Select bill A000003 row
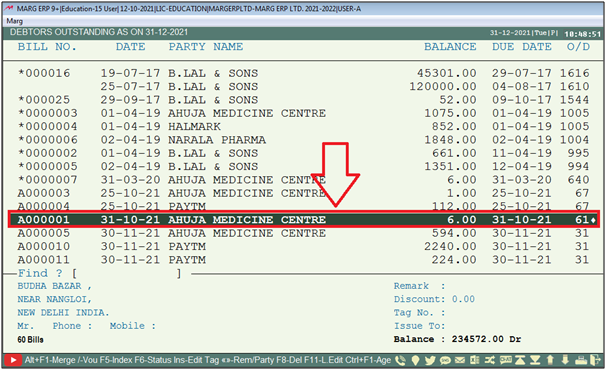Viewport: 607px width, 370px height. (x=304, y=193)
